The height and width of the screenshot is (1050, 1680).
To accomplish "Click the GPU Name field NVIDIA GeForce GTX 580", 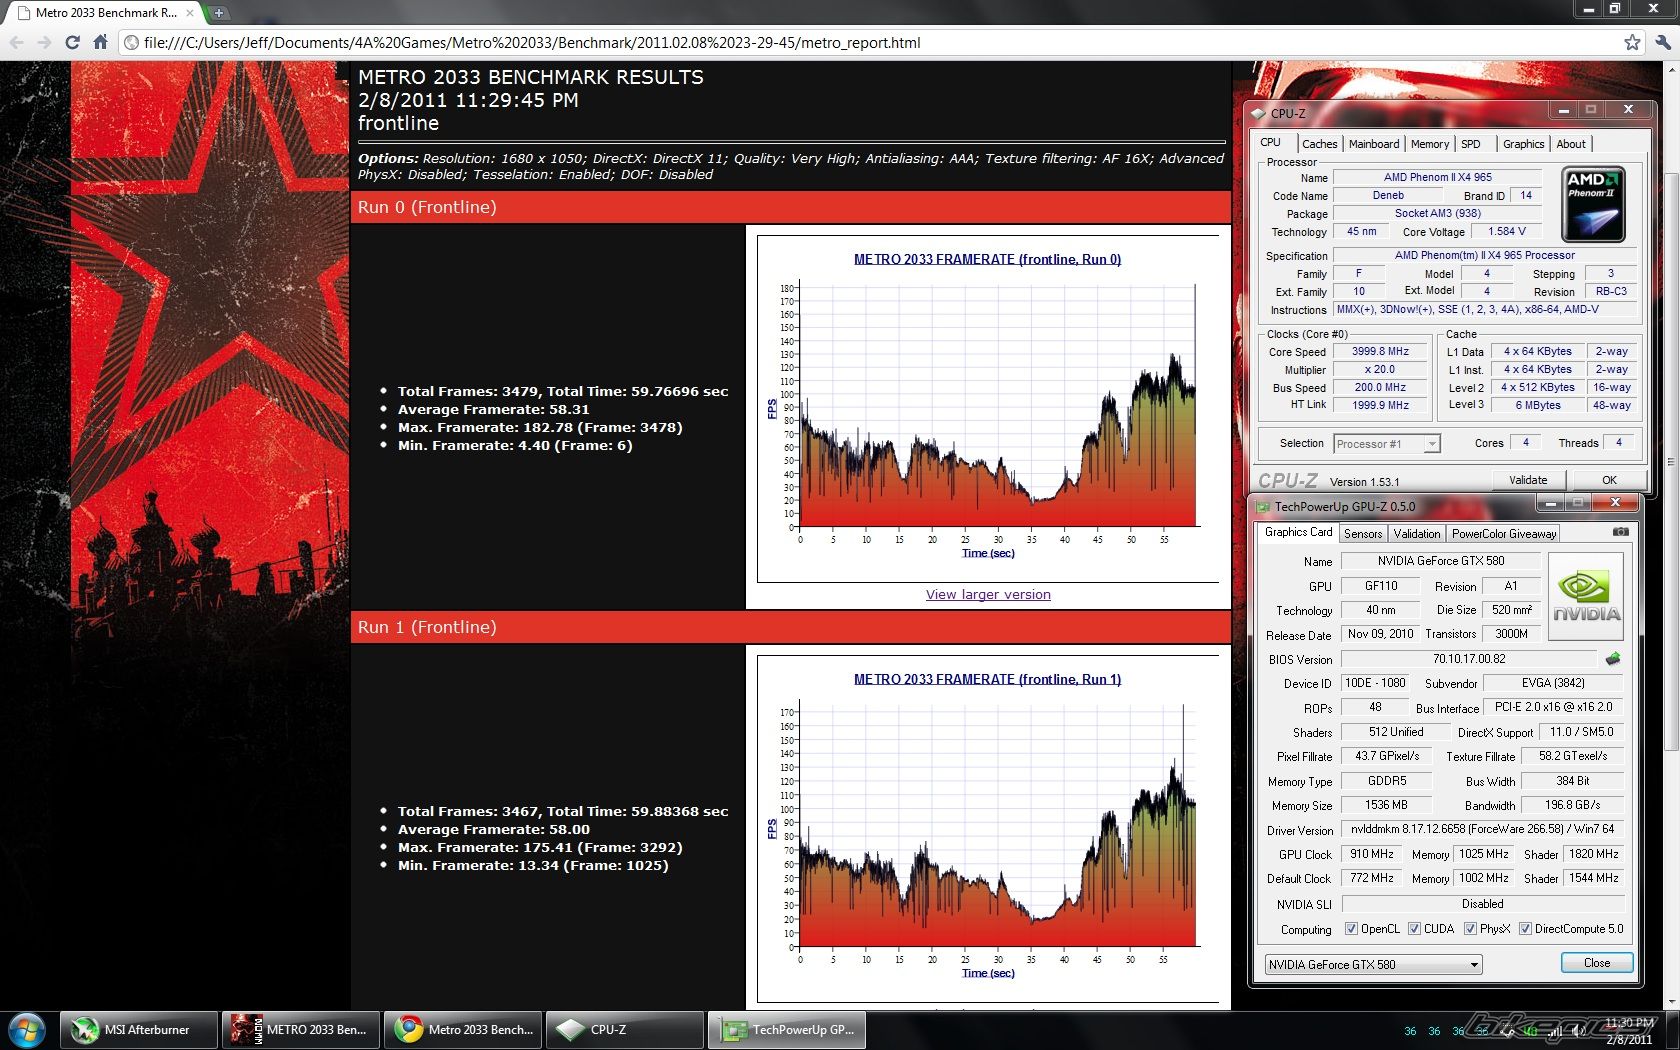I will 1440,561.
